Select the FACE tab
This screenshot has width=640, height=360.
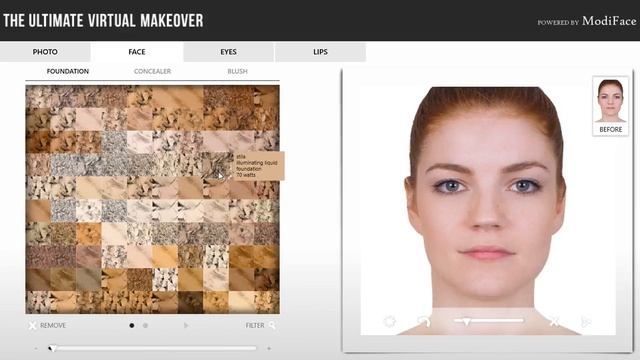pos(137,52)
